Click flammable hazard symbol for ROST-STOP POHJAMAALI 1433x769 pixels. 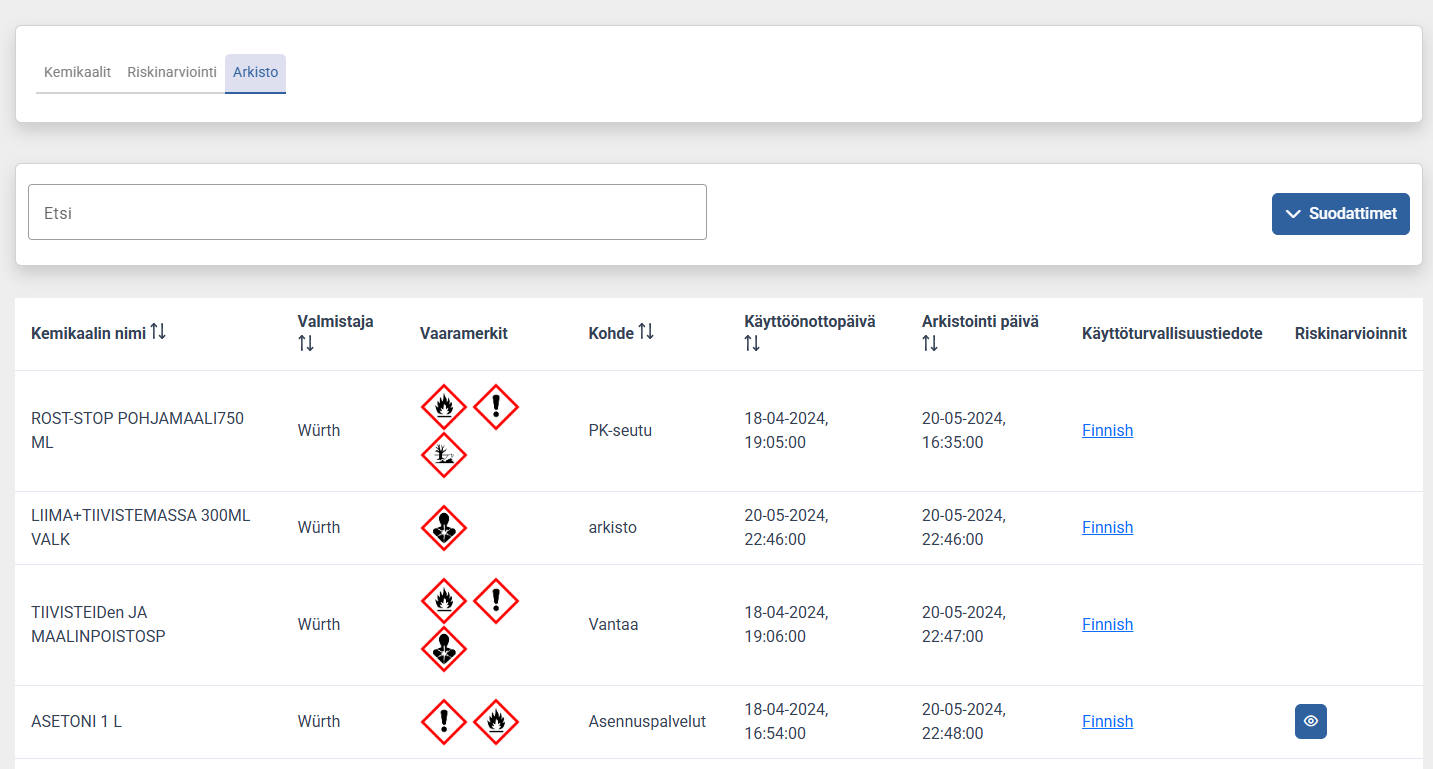pyautogui.click(x=444, y=406)
